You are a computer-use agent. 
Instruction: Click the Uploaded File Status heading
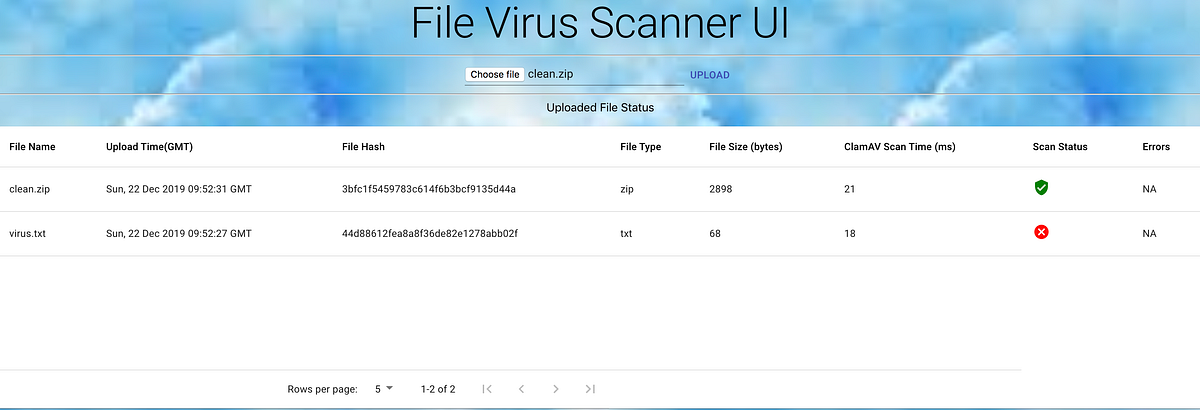pos(600,107)
